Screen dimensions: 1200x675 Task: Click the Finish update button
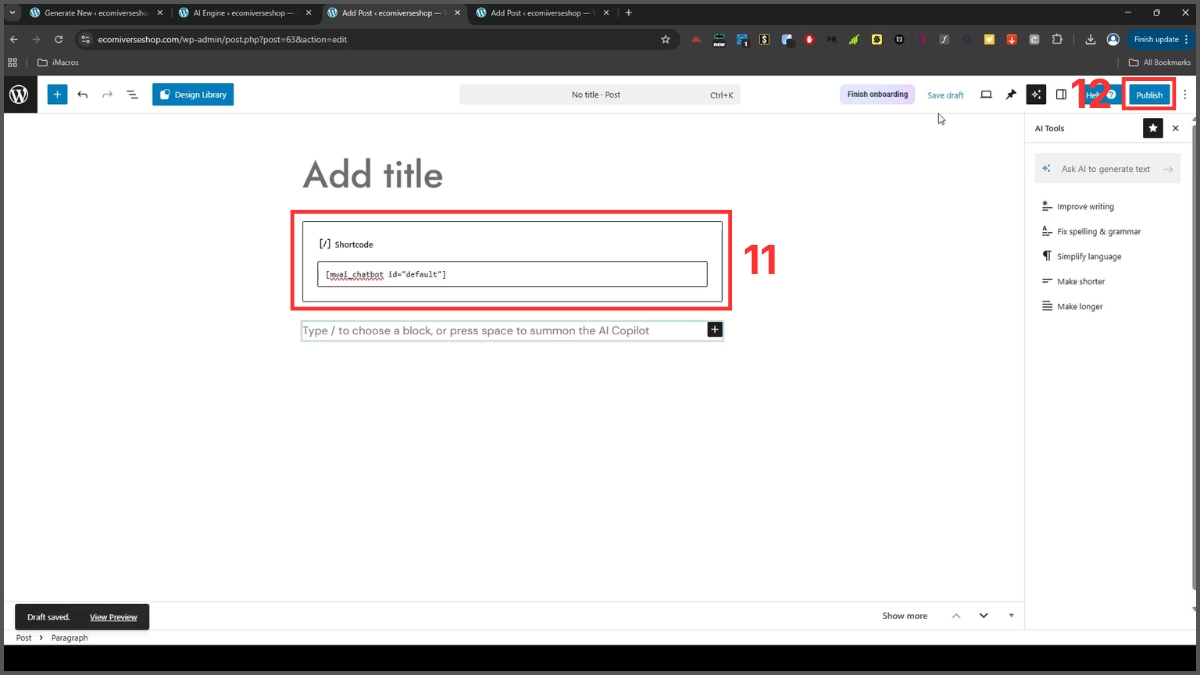pos(1161,39)
